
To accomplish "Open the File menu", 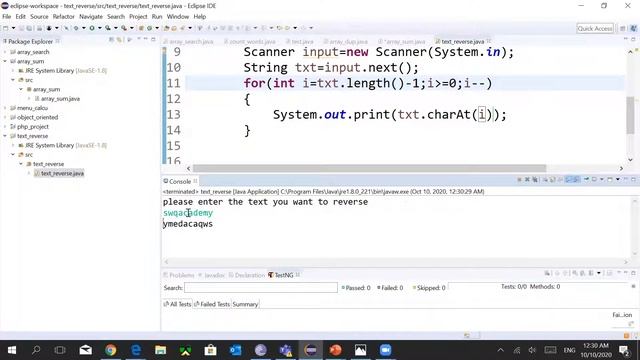I will click(x=7, y=17).
